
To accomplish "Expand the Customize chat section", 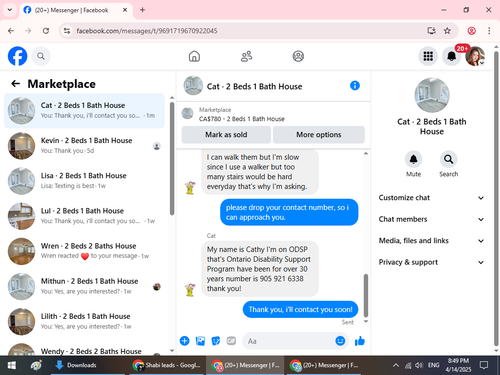I will coord(431,198).
